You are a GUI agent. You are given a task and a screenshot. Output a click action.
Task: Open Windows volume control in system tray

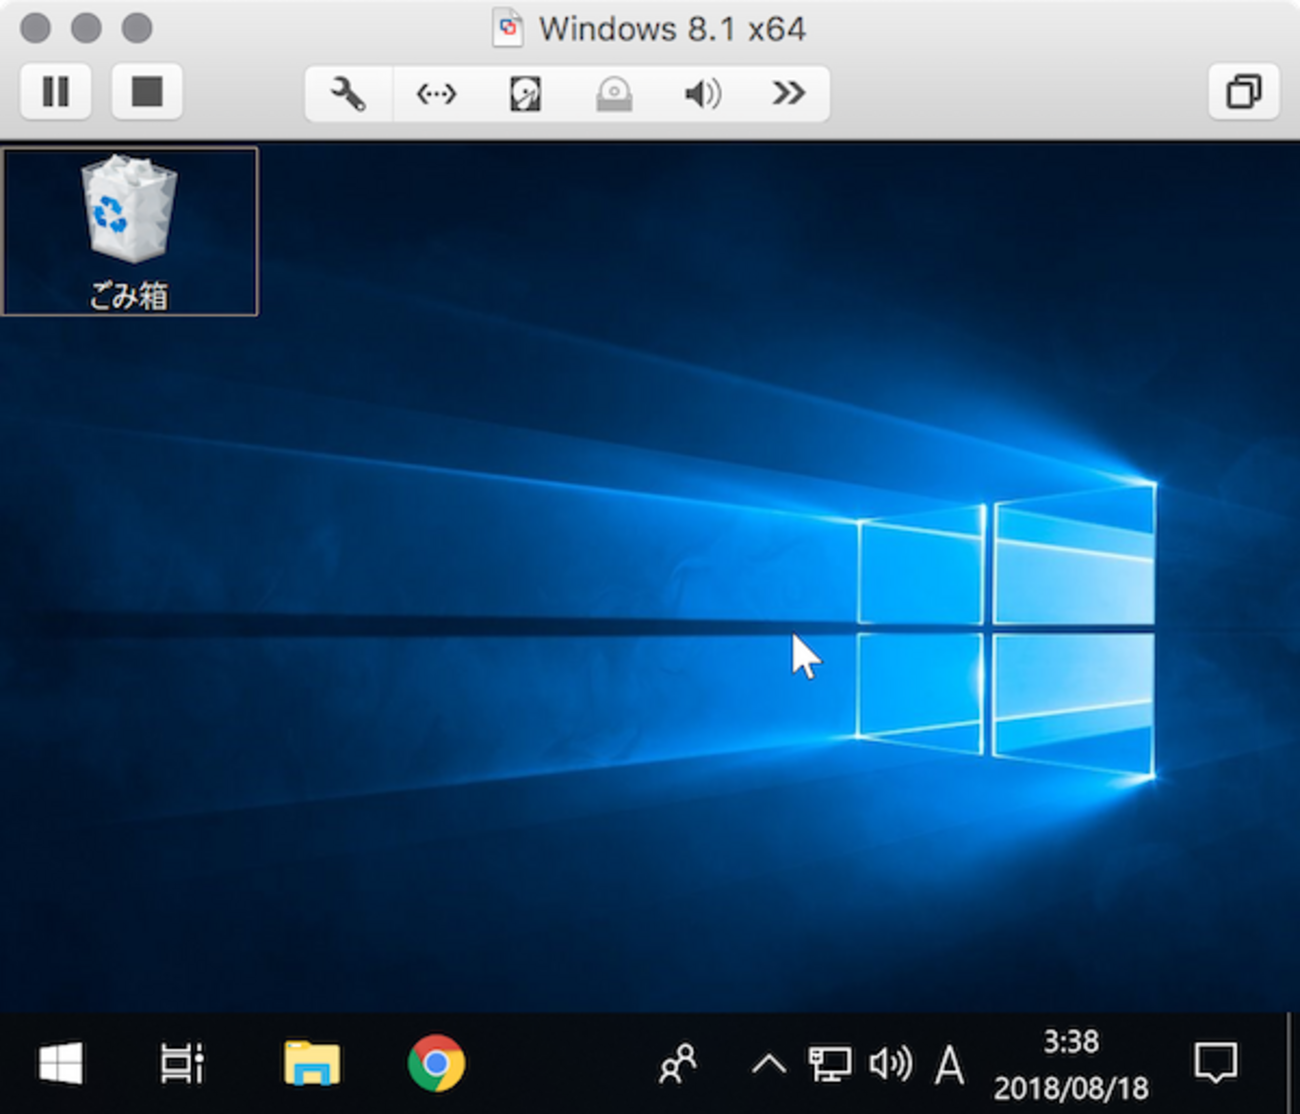point(889,1064)
